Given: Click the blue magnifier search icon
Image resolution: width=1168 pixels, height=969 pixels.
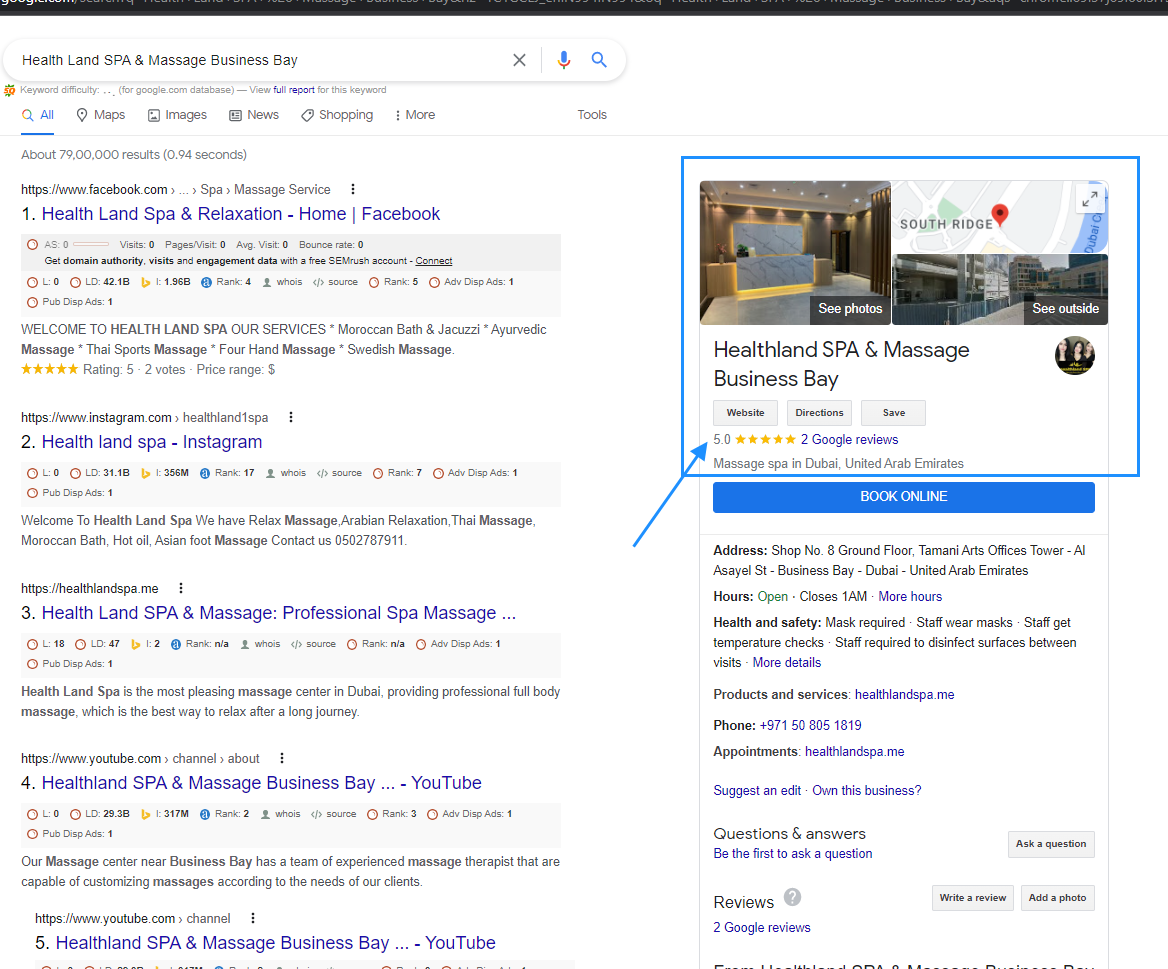Looking at the screenshot, I should (x=599, y=60).
